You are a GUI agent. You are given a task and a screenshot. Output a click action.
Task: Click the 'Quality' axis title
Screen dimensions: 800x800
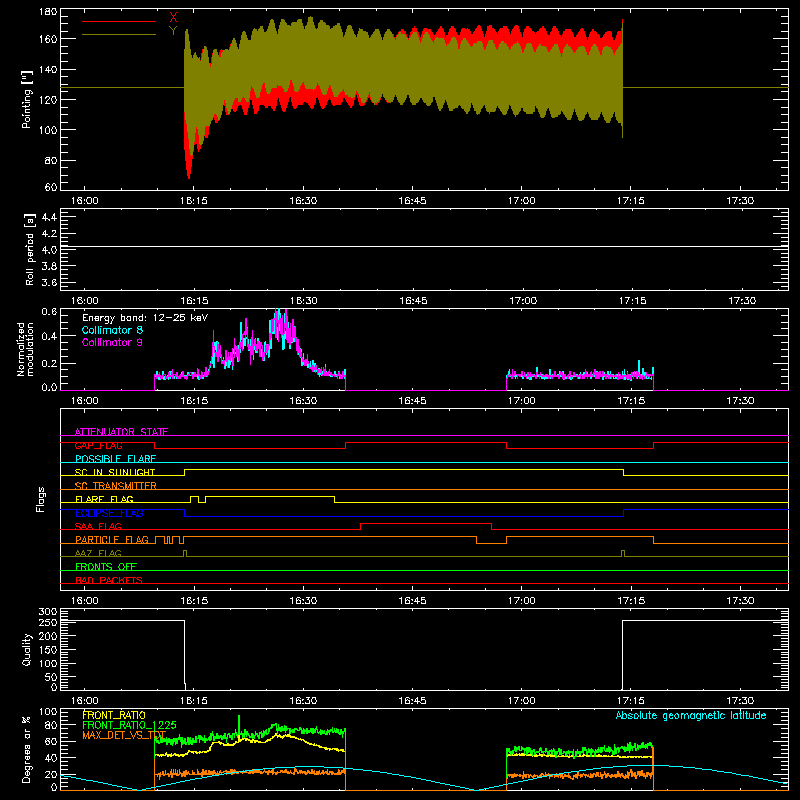(27, 649)
